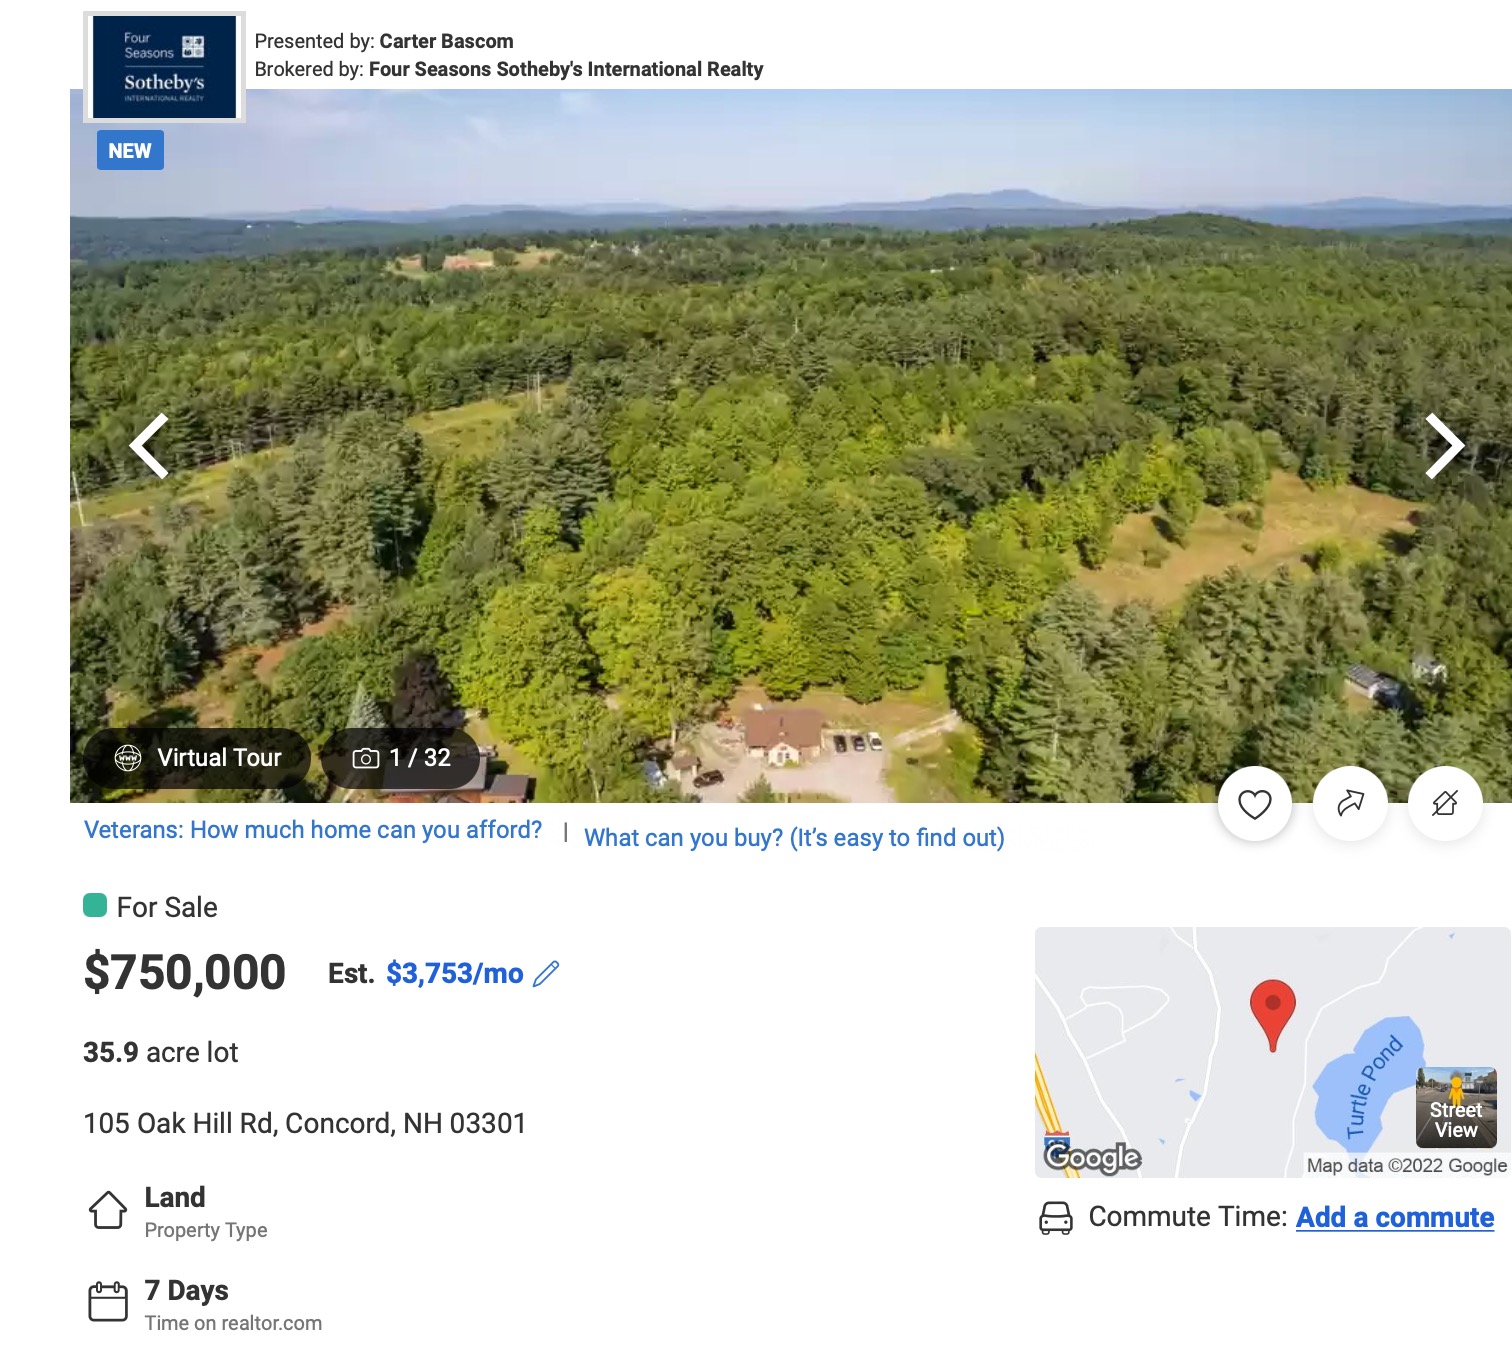Open Street View thumbnail on map
The height and width of the screenshot is (1362, 1512).
1456,1107
